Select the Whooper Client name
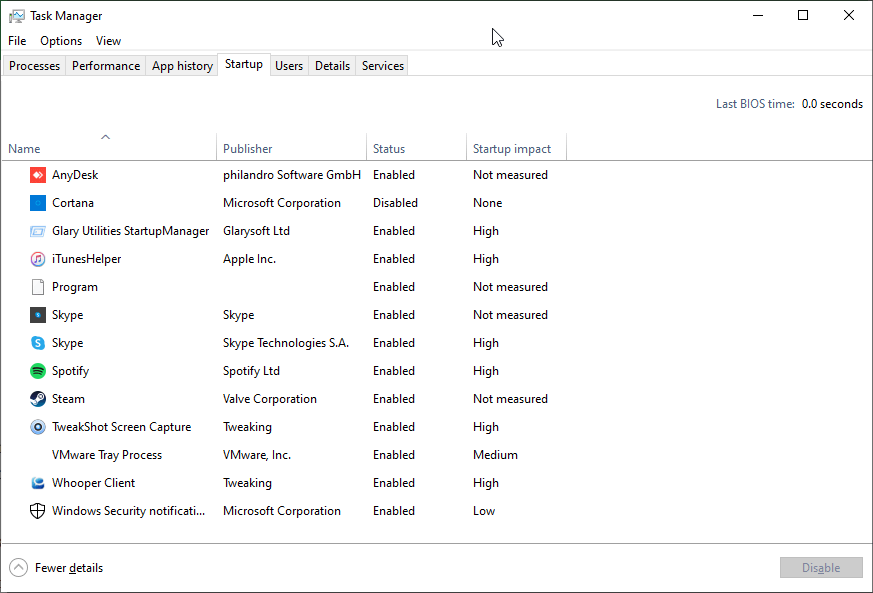Viewport: 873px width, 593px height. point(94,483)
